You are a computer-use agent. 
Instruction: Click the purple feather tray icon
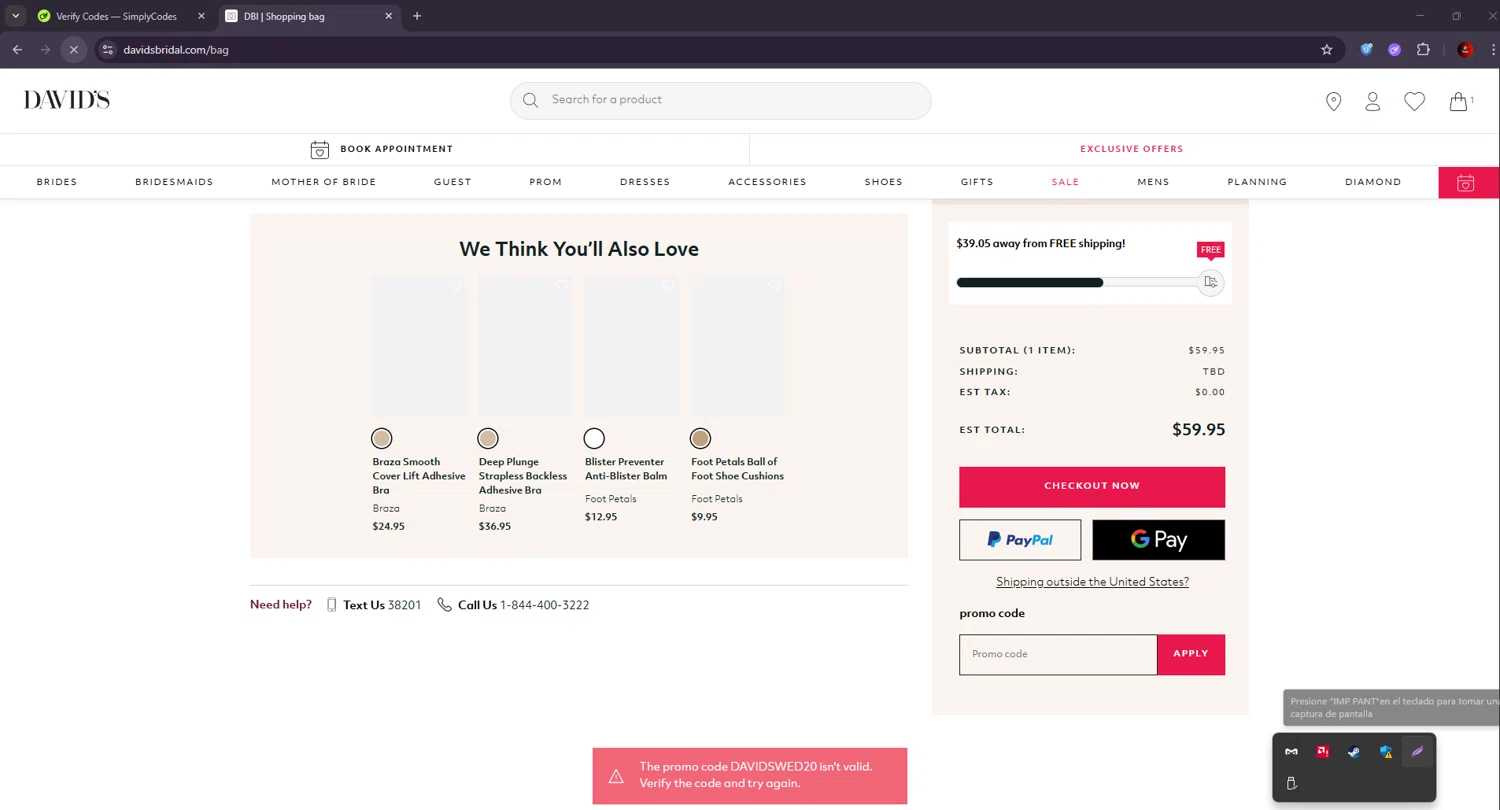click(x=1417, y=752)
